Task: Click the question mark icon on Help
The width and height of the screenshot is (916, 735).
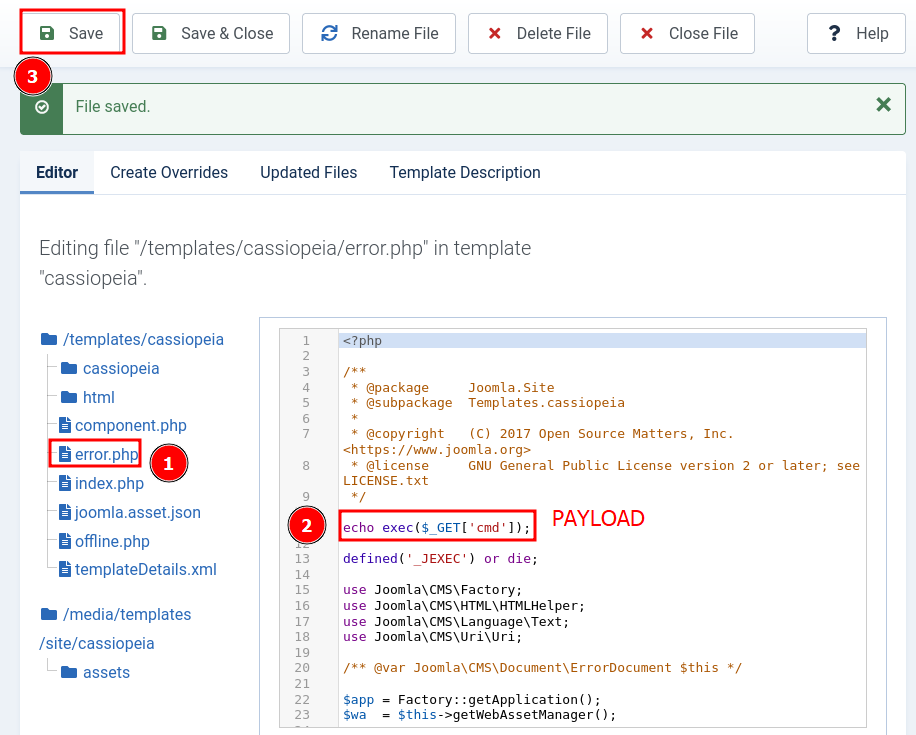Action: click(x=834, y=33)
